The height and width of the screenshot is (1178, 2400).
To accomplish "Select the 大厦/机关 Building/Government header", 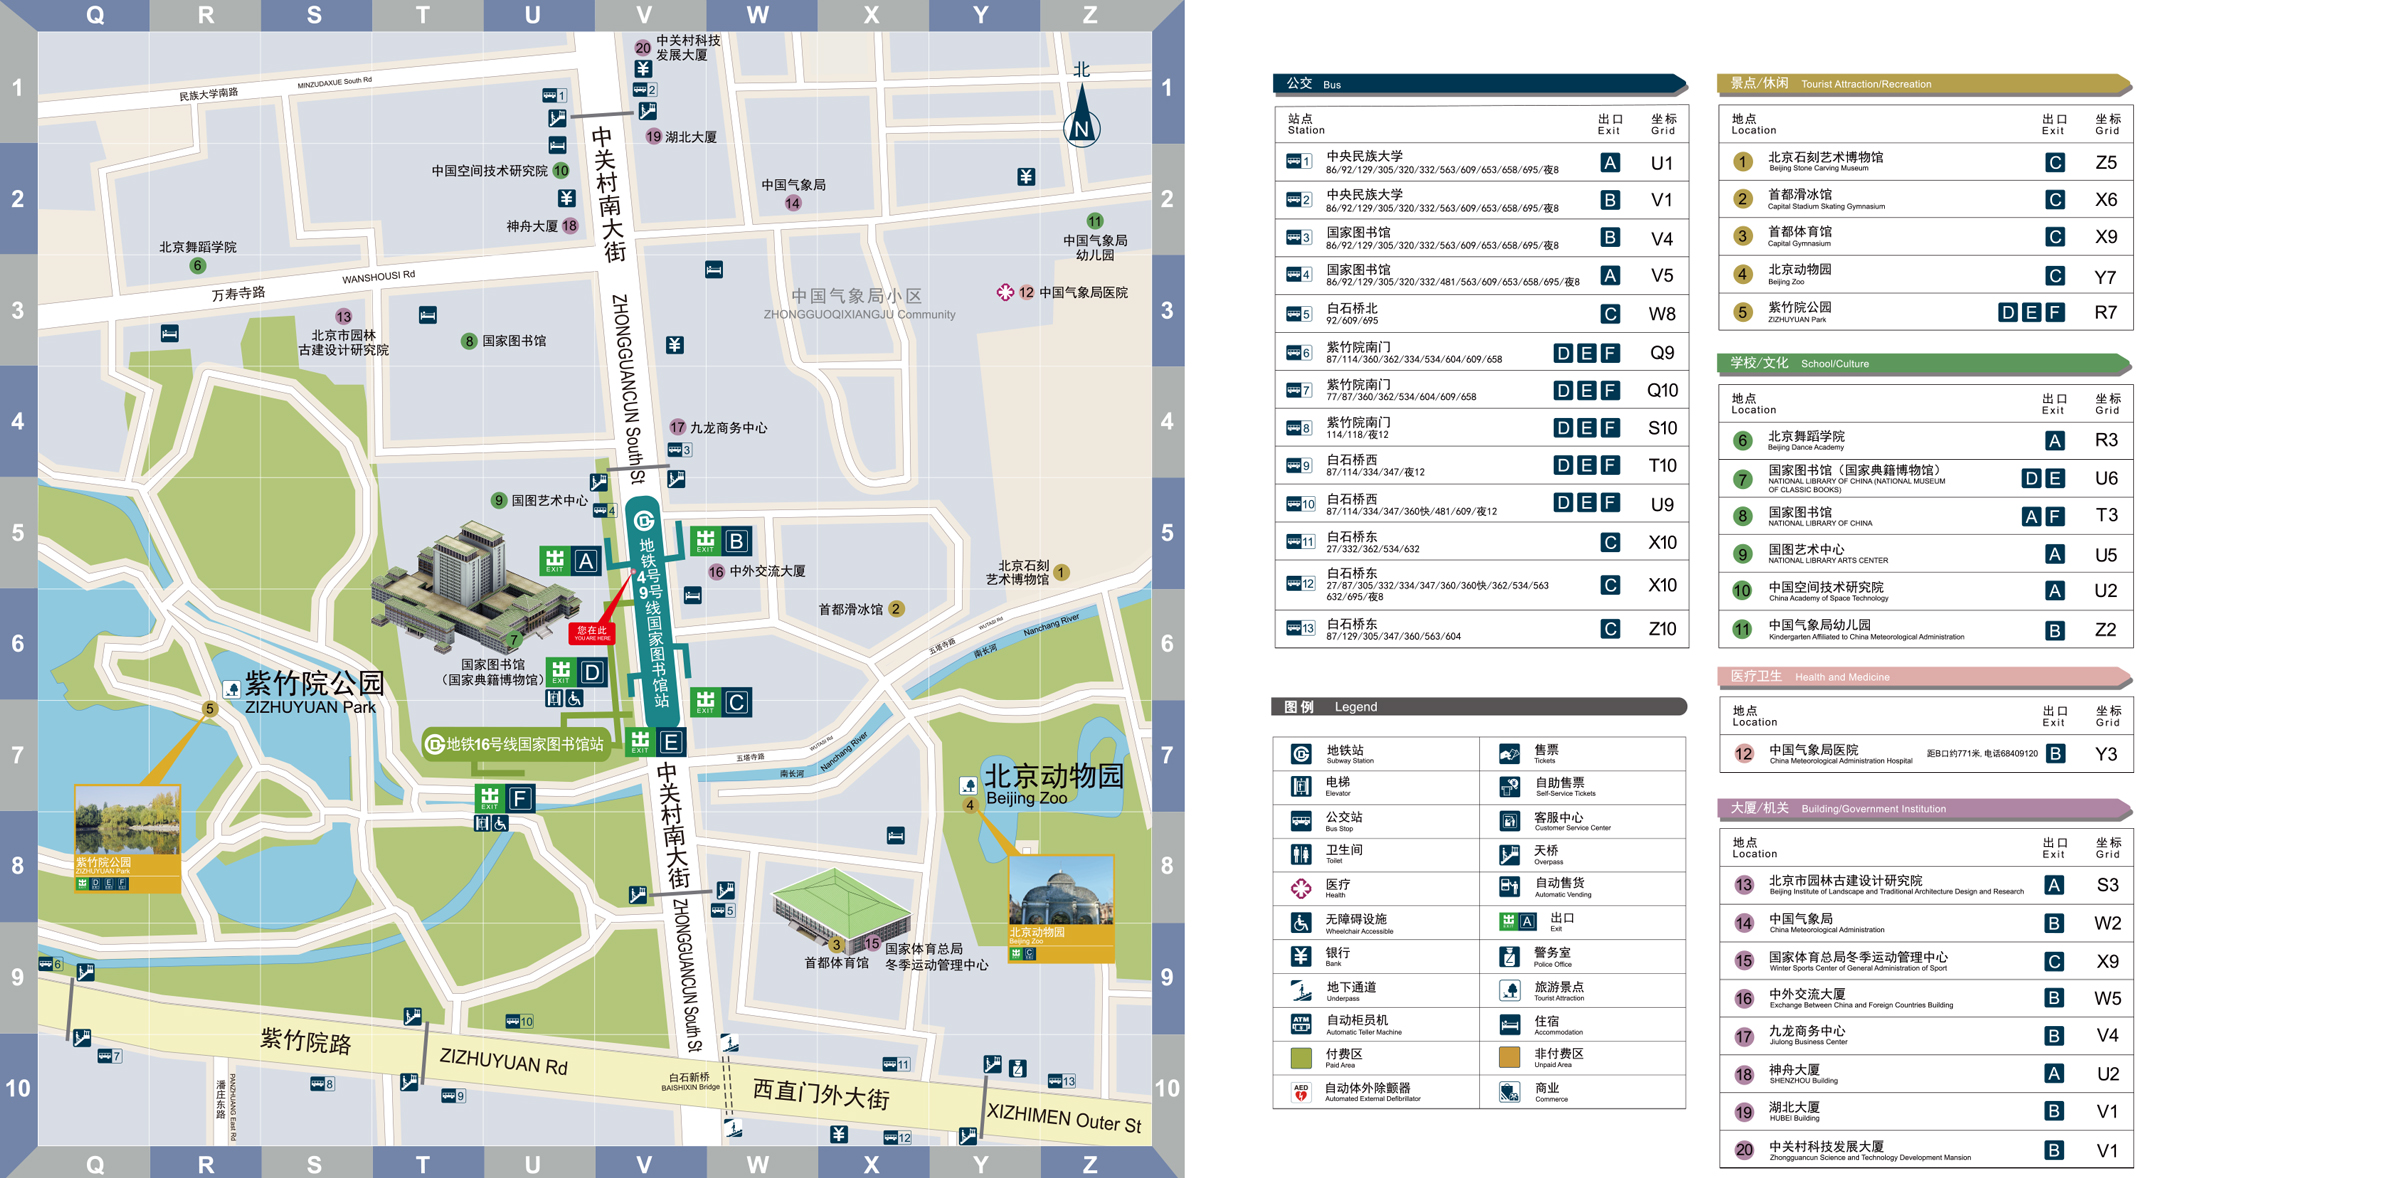I will pyautogui.click(x=1924, y=808).
